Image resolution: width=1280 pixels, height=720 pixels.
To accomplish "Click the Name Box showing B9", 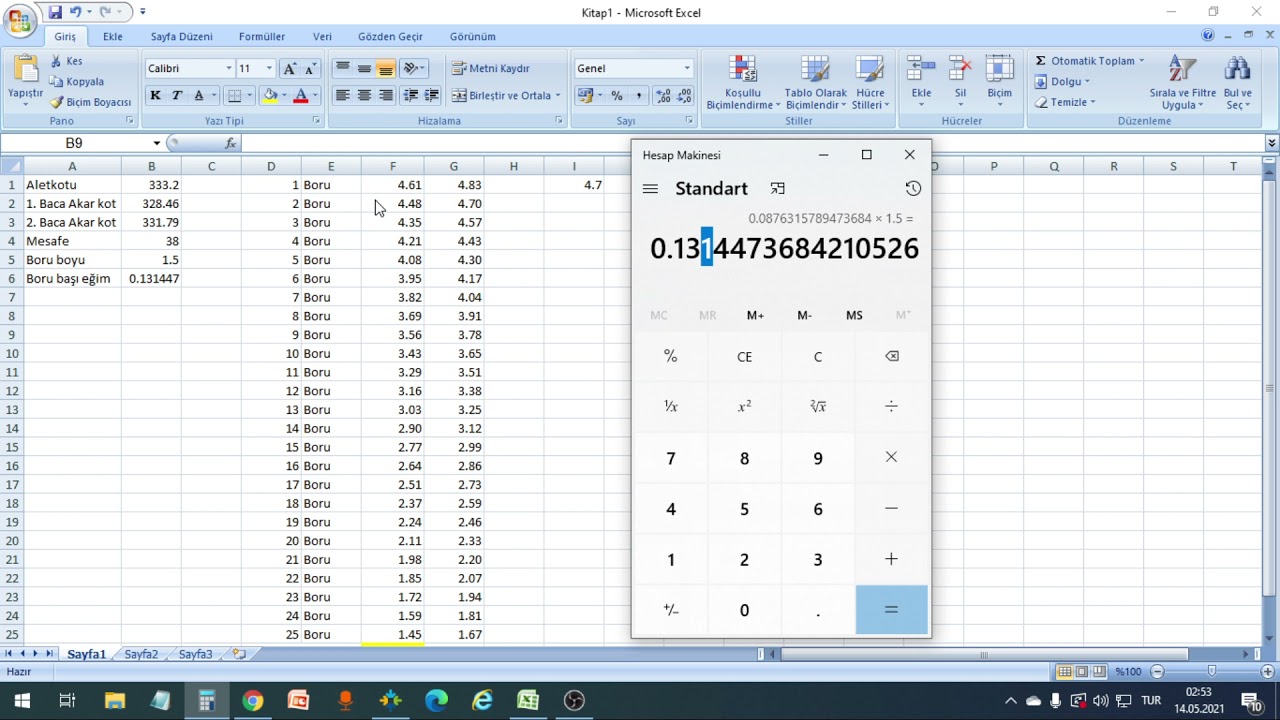I will [75, 143].
